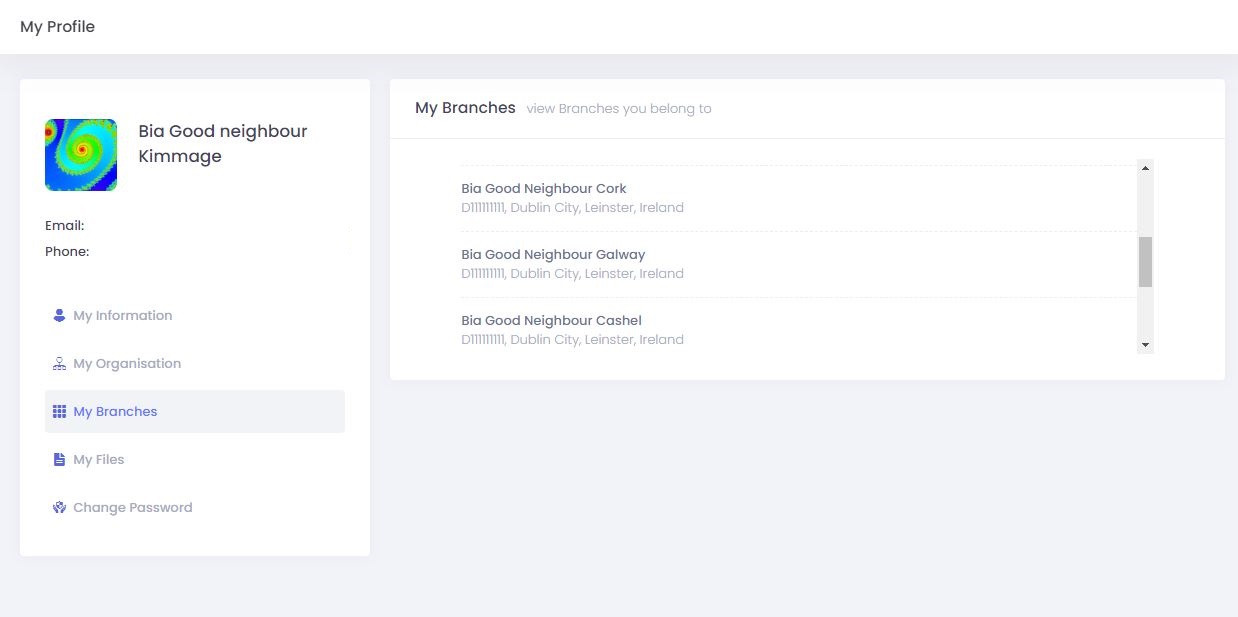
Task: Click the My Branches panel heading
Action: (465, 108)
